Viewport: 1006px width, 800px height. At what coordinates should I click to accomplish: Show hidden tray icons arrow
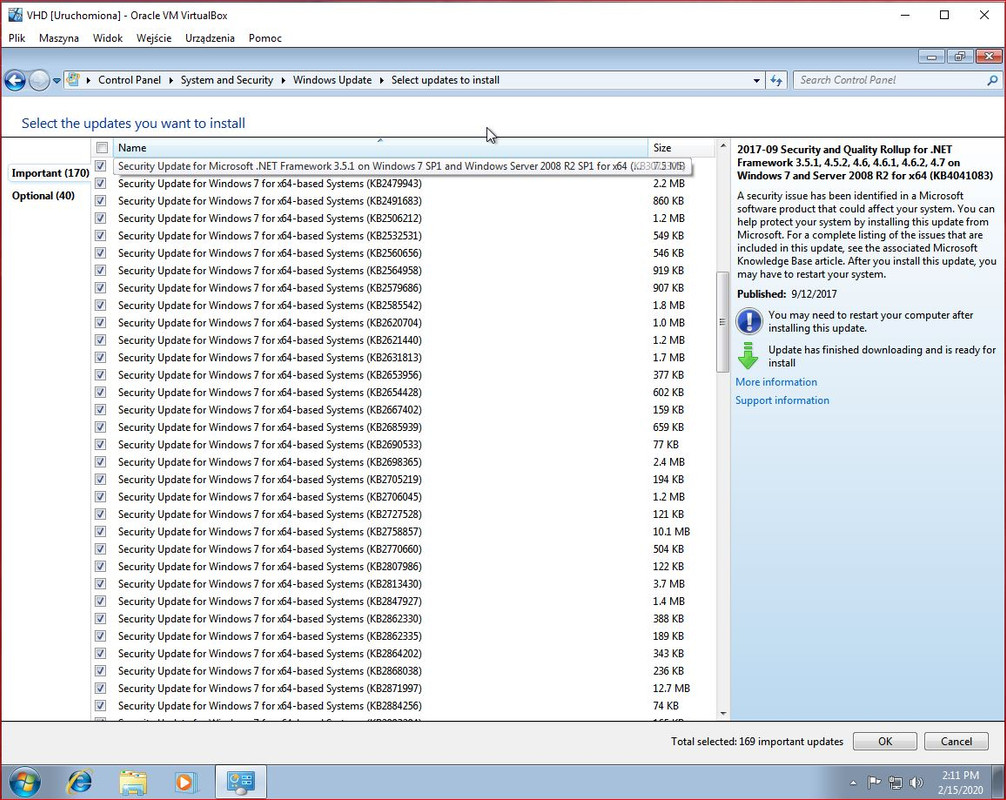click(x=853, y=783)
